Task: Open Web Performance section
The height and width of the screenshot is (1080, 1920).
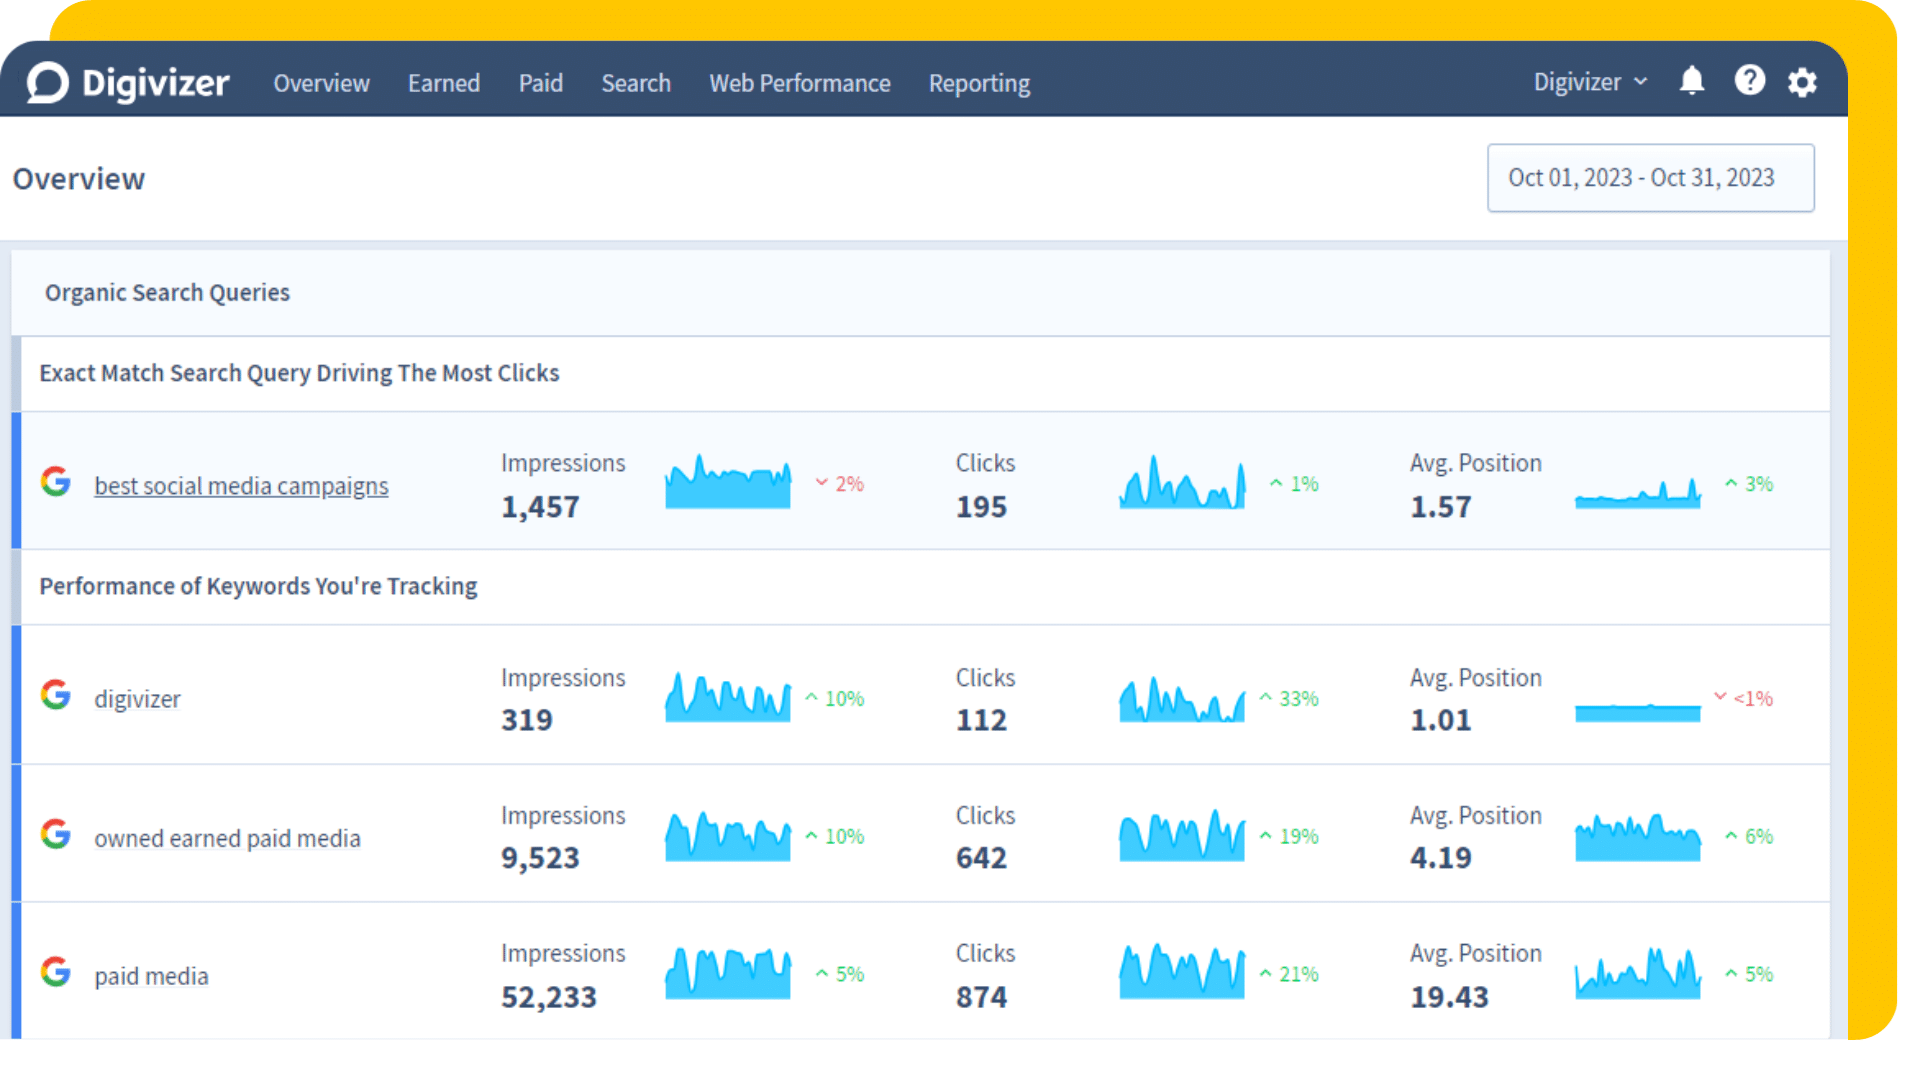Action: click(x=799, y=83)
